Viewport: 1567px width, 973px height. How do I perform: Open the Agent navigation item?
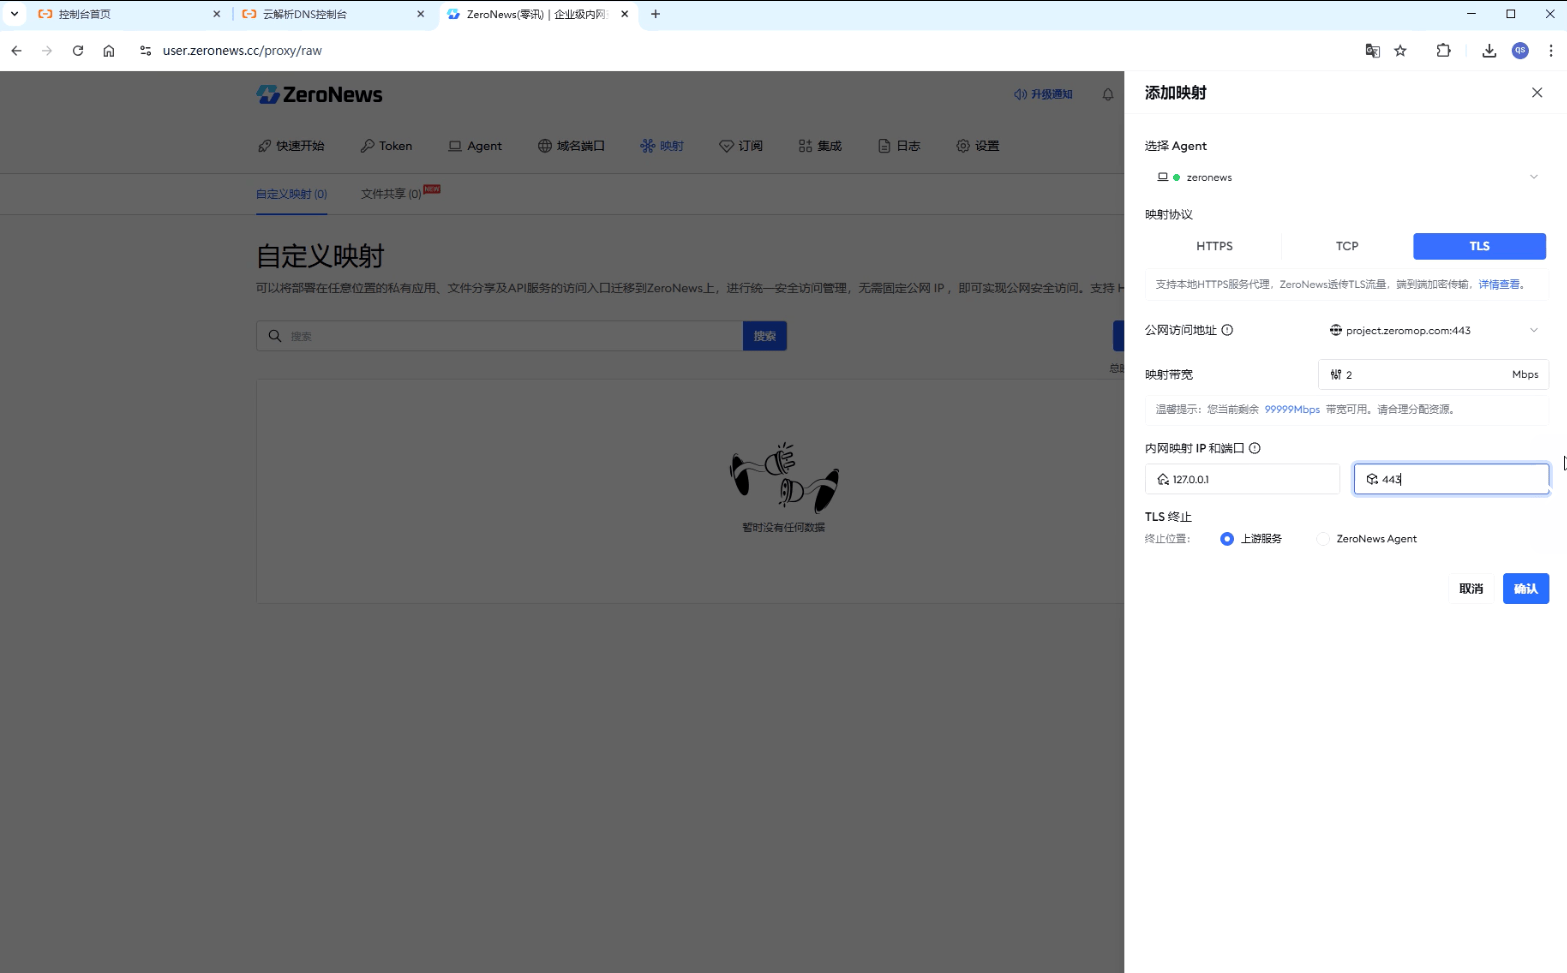click(475, 146)
